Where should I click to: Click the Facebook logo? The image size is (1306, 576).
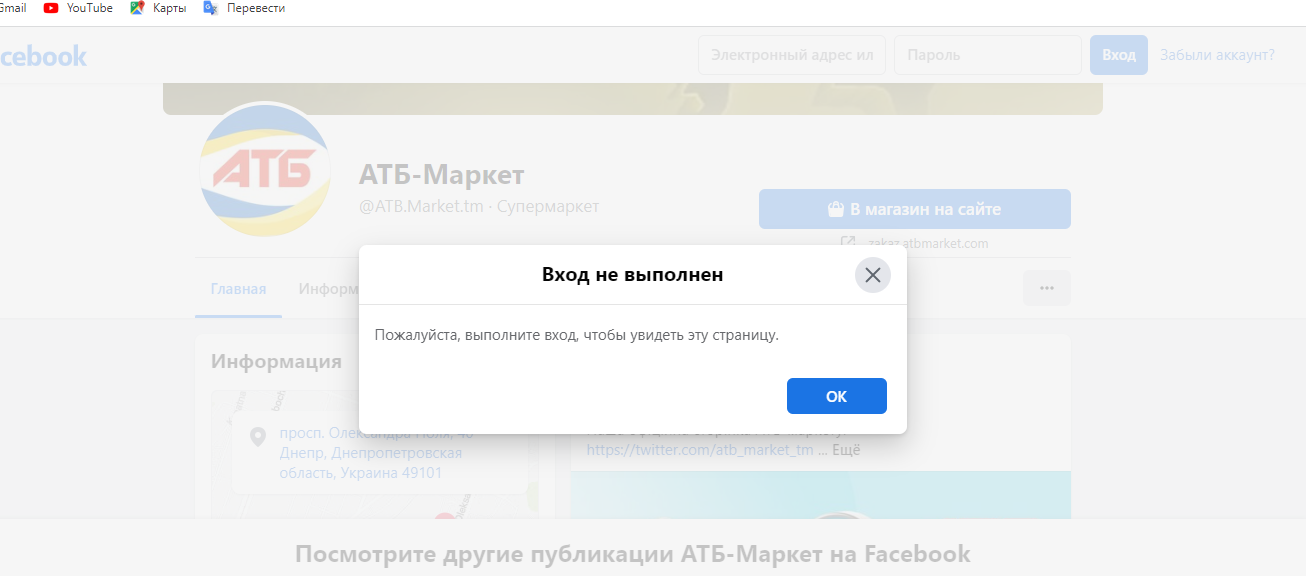point(43,56)
